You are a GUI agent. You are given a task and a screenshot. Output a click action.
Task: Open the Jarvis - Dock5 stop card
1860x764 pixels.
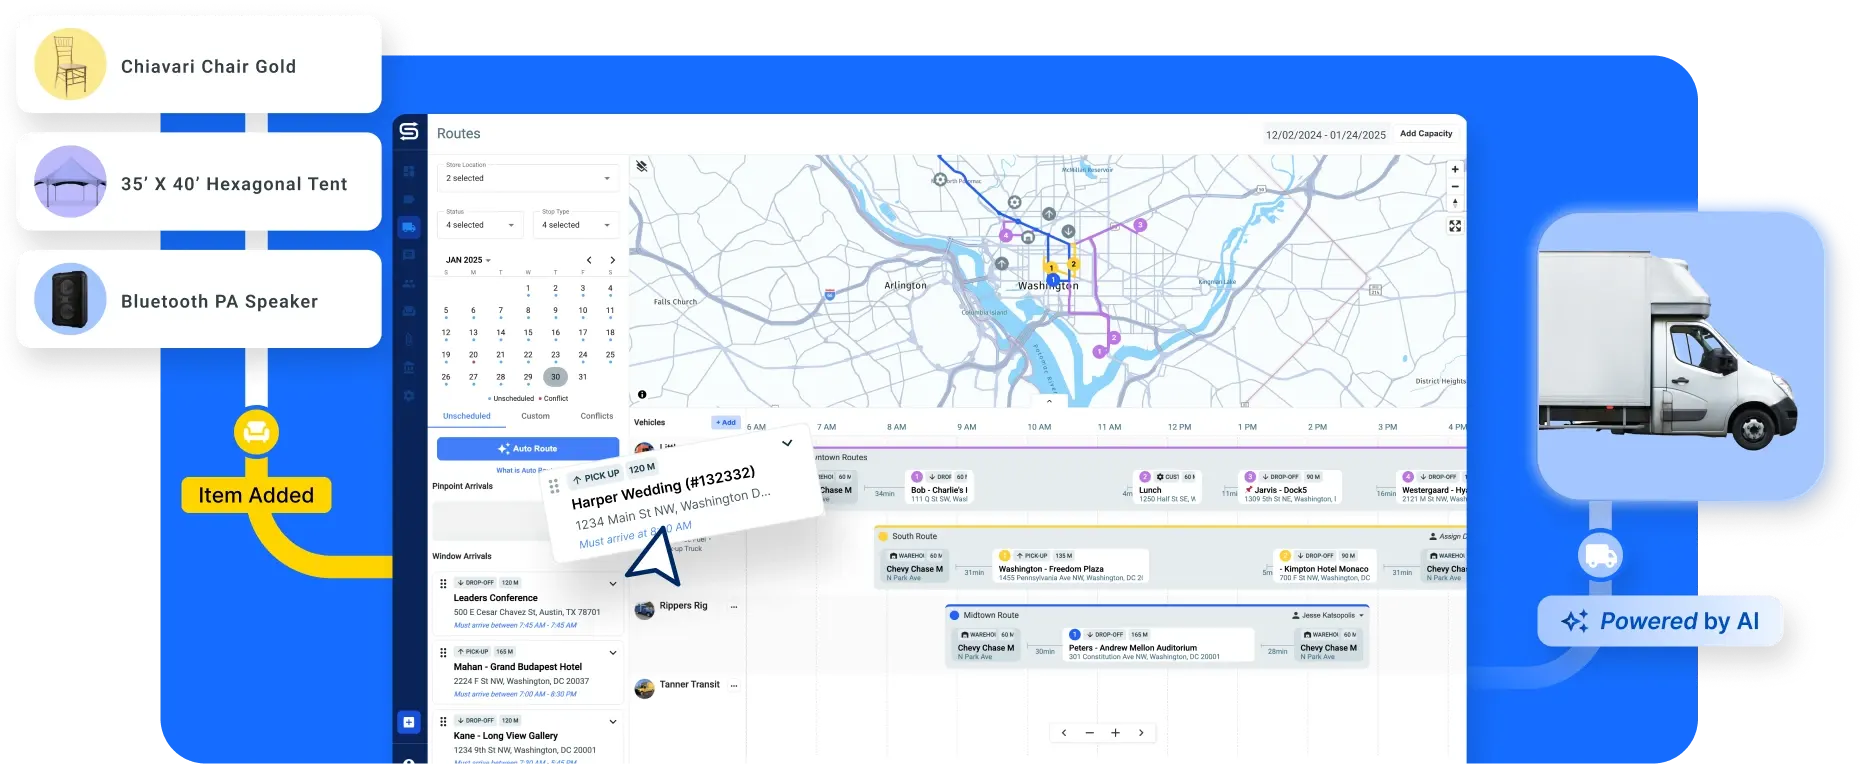tap(1289, 487)
